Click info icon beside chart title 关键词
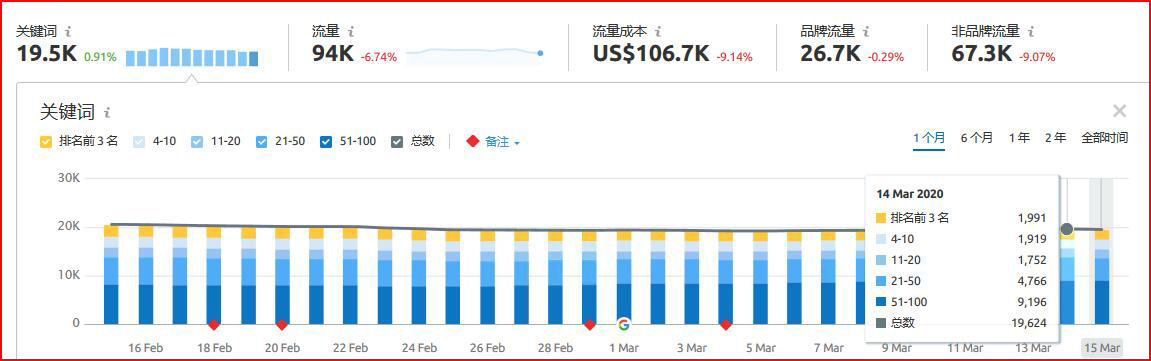1151x361 pixels. 107,113
